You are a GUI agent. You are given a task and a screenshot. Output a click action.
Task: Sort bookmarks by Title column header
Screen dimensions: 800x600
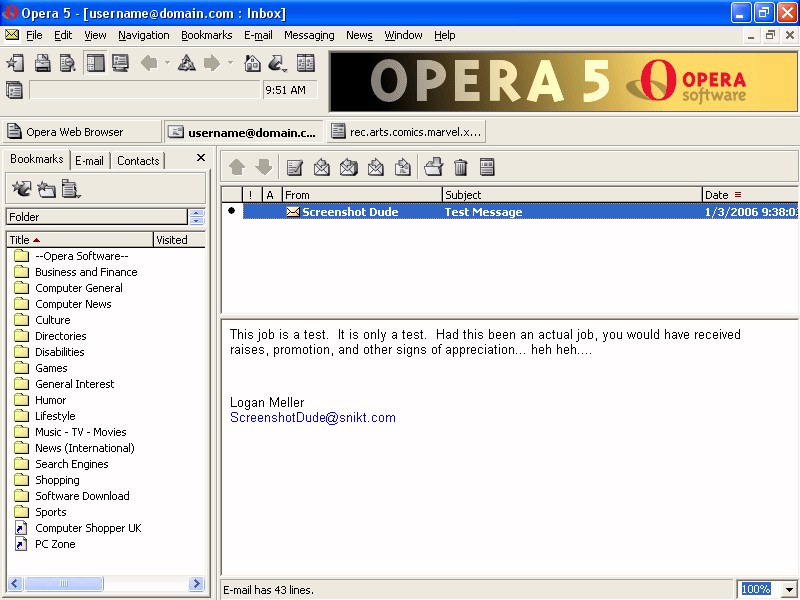pyautogui.click(x=80, y=240)
